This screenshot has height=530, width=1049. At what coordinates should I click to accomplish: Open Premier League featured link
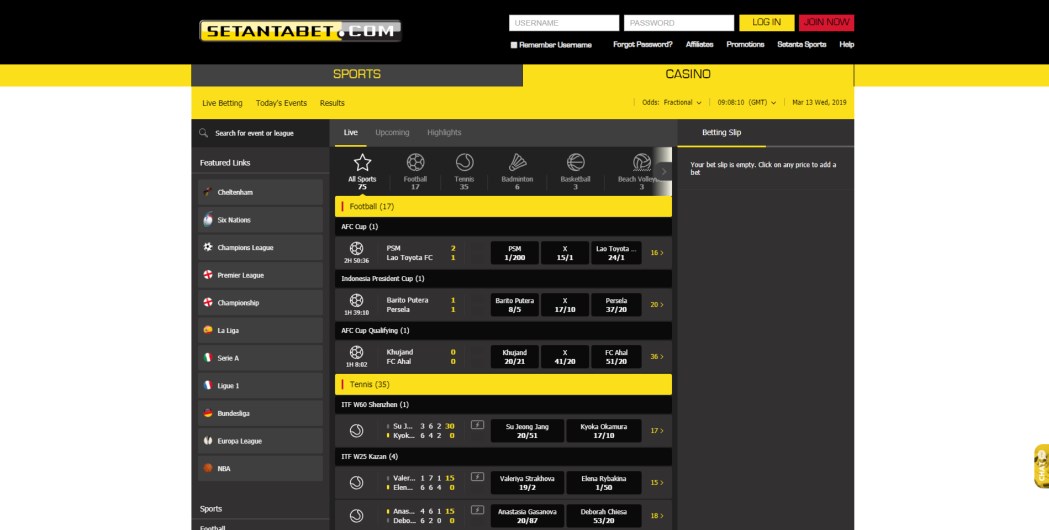260,275
